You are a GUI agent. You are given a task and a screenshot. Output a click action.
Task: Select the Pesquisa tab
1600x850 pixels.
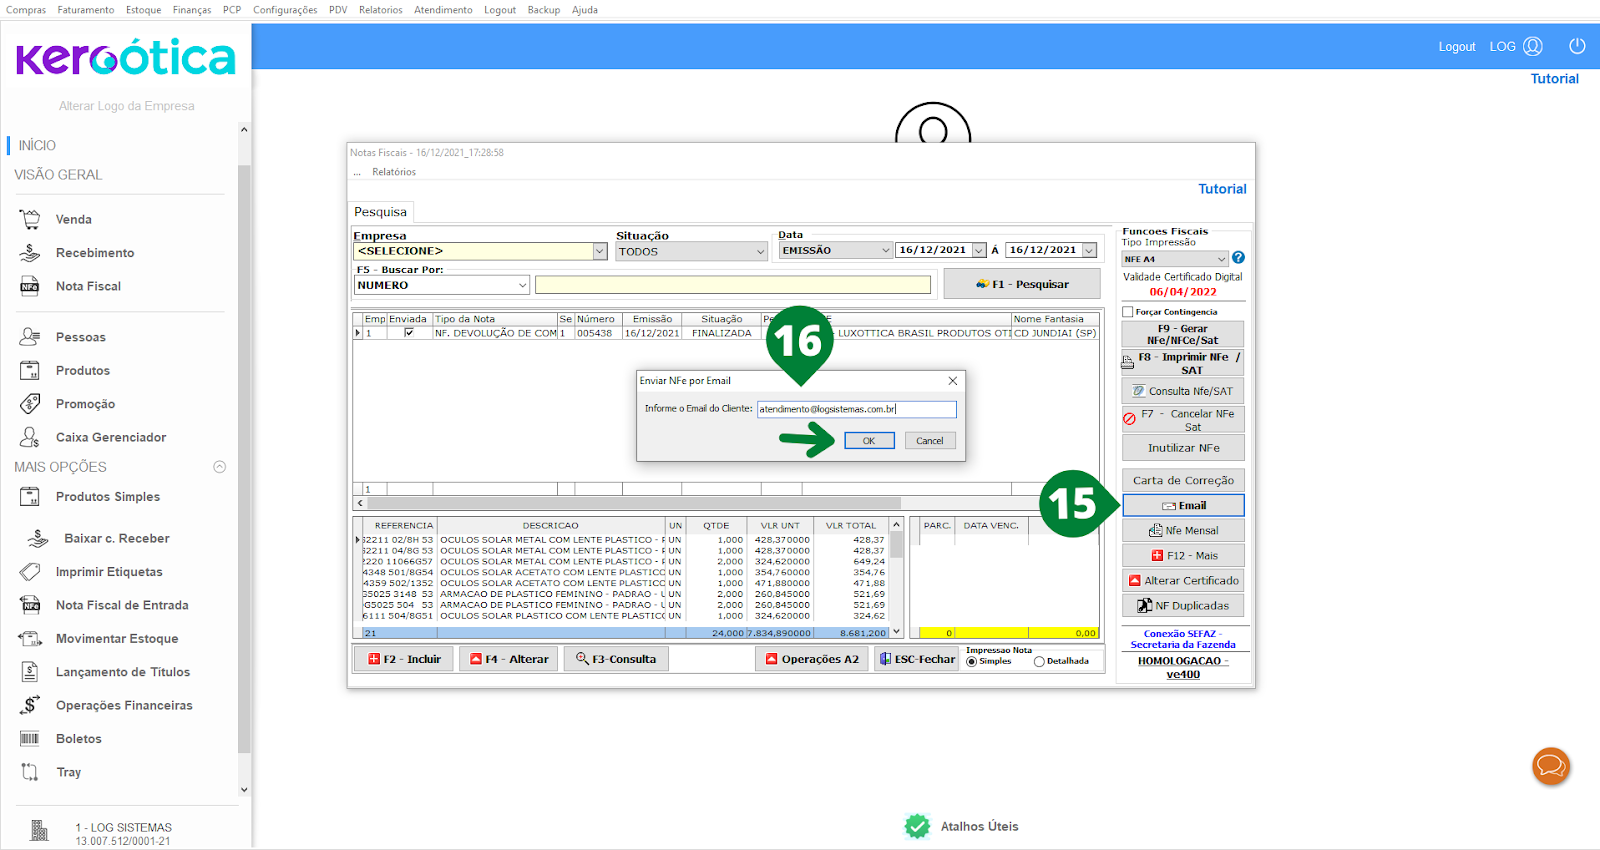(380, 212)
